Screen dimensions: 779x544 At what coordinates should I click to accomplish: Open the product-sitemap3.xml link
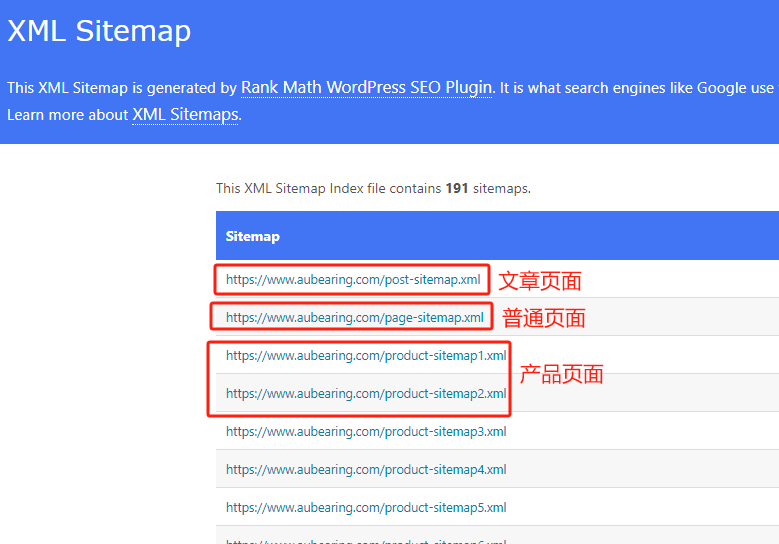pyautogui.click(x=366, y=432)
